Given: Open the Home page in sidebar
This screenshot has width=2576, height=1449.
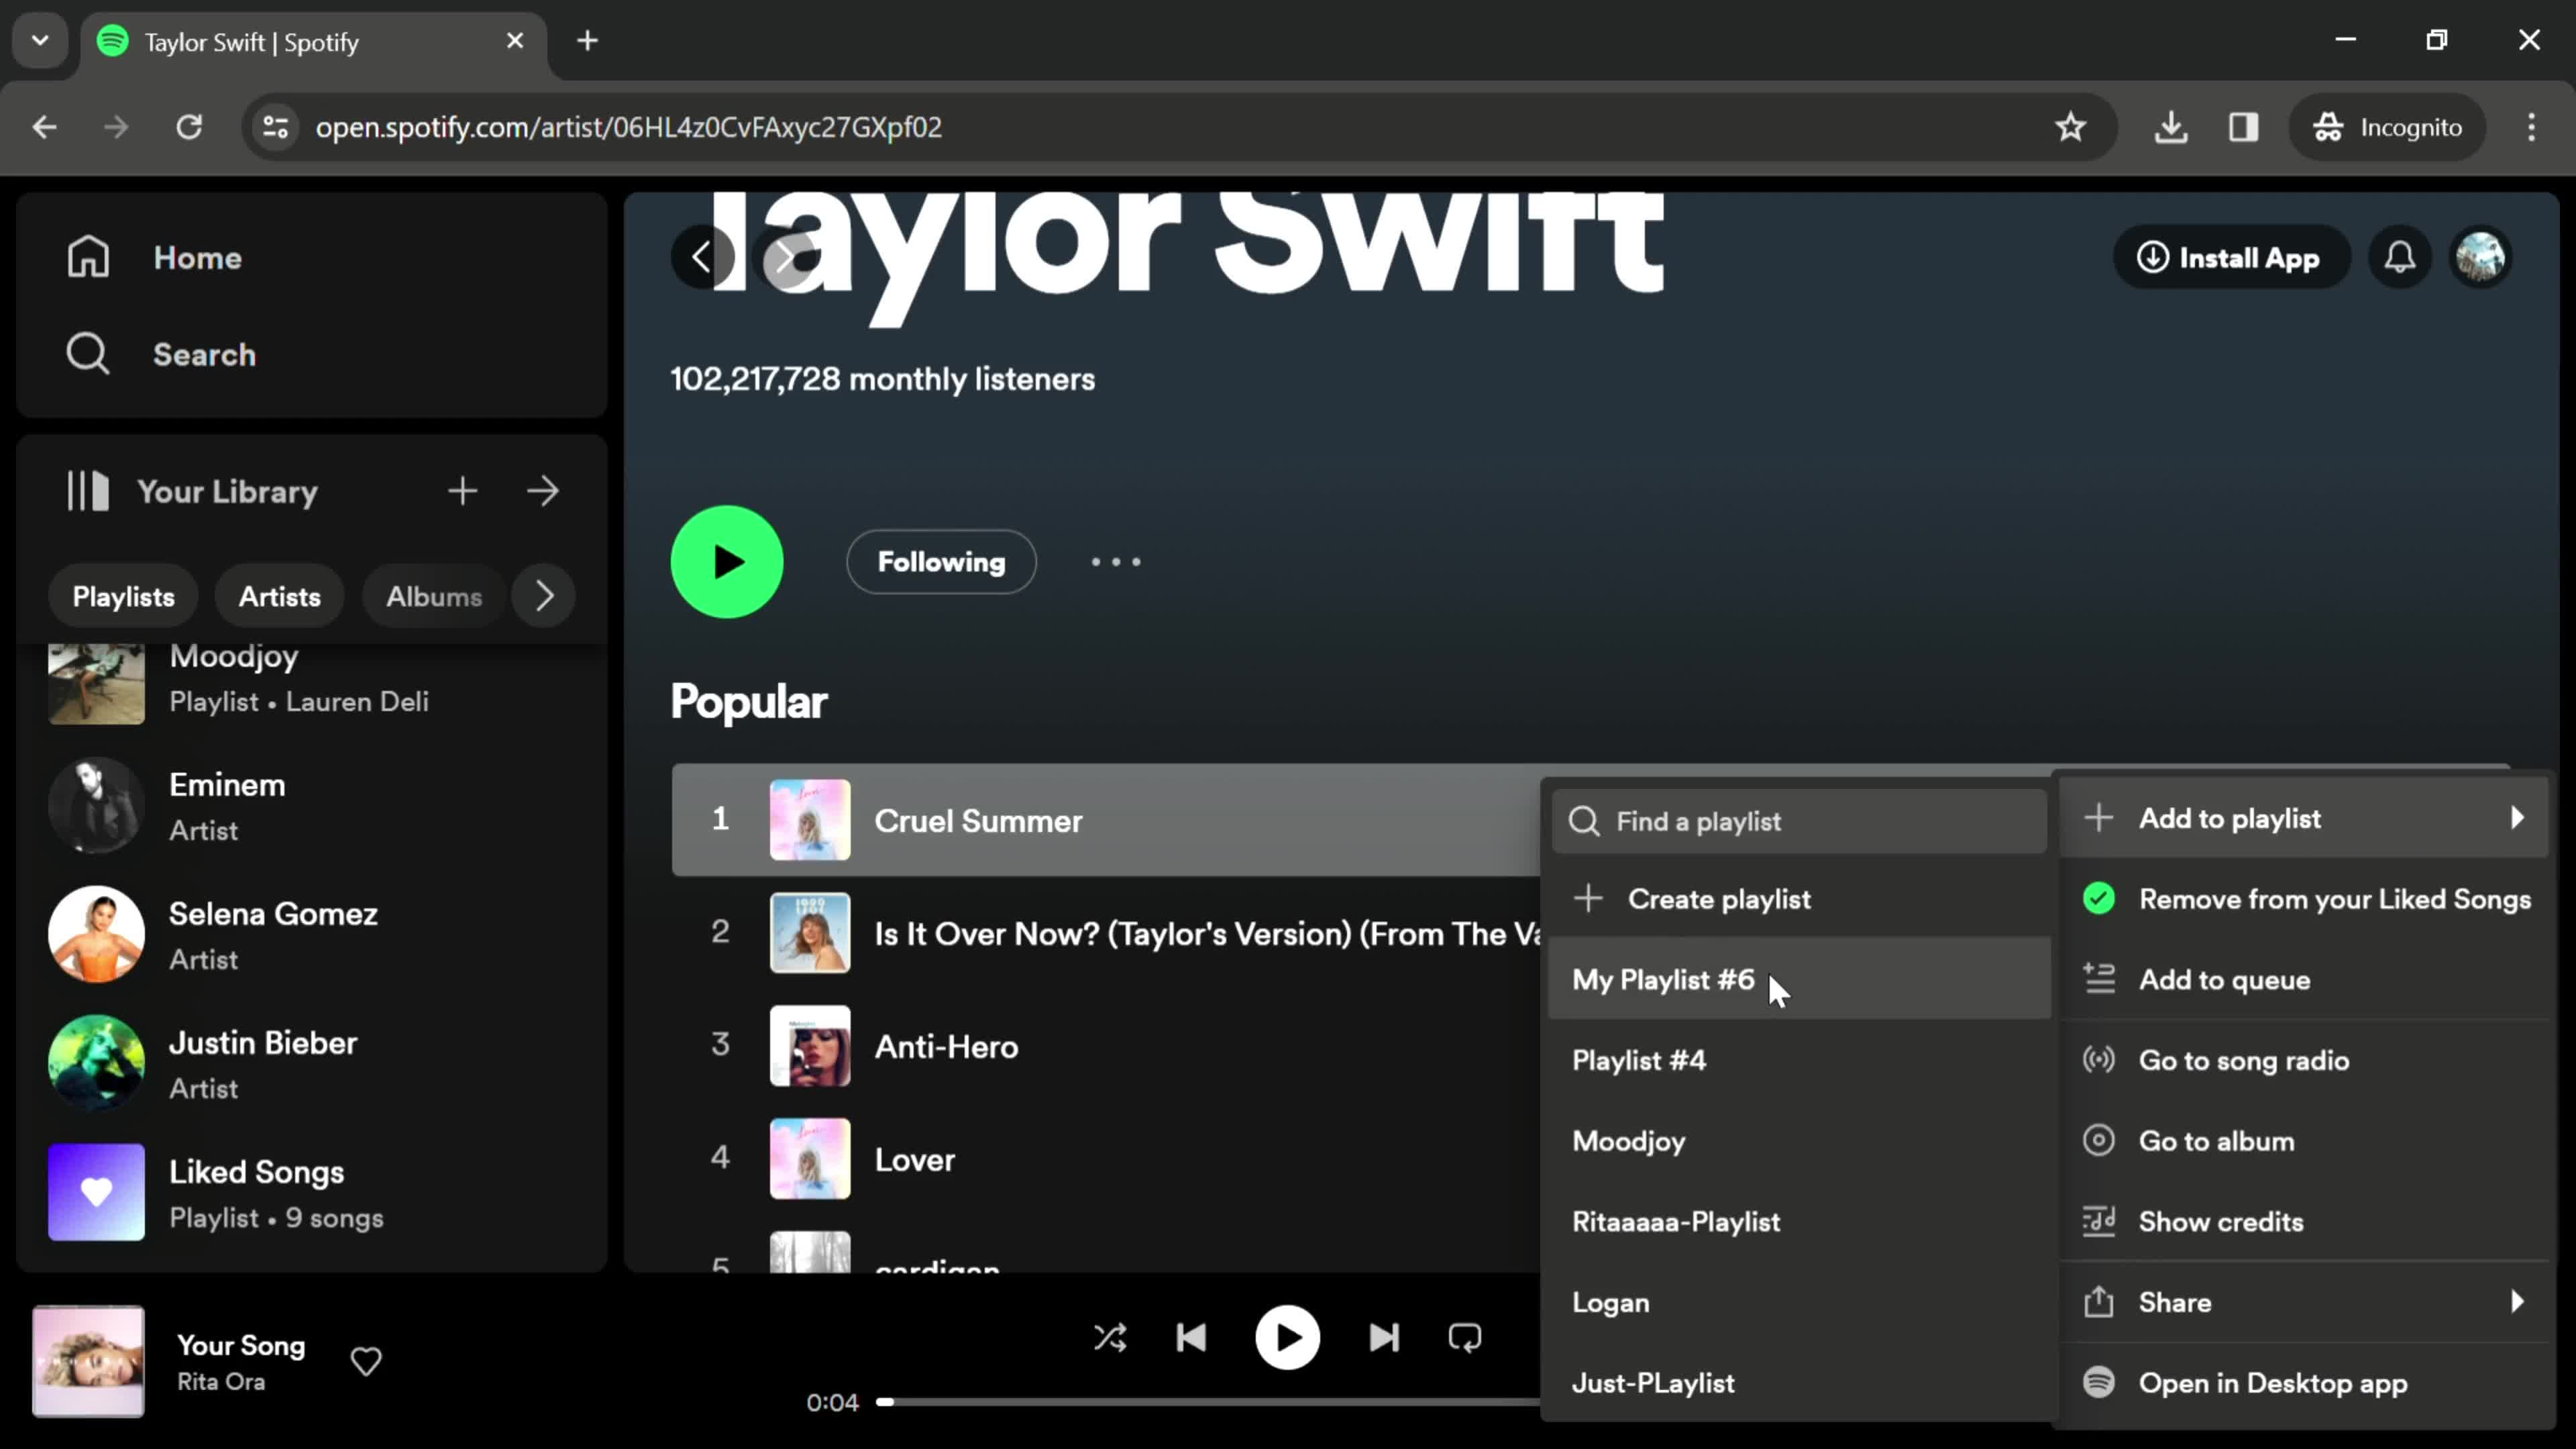Looking at the screenshot, I should point(155,258).
